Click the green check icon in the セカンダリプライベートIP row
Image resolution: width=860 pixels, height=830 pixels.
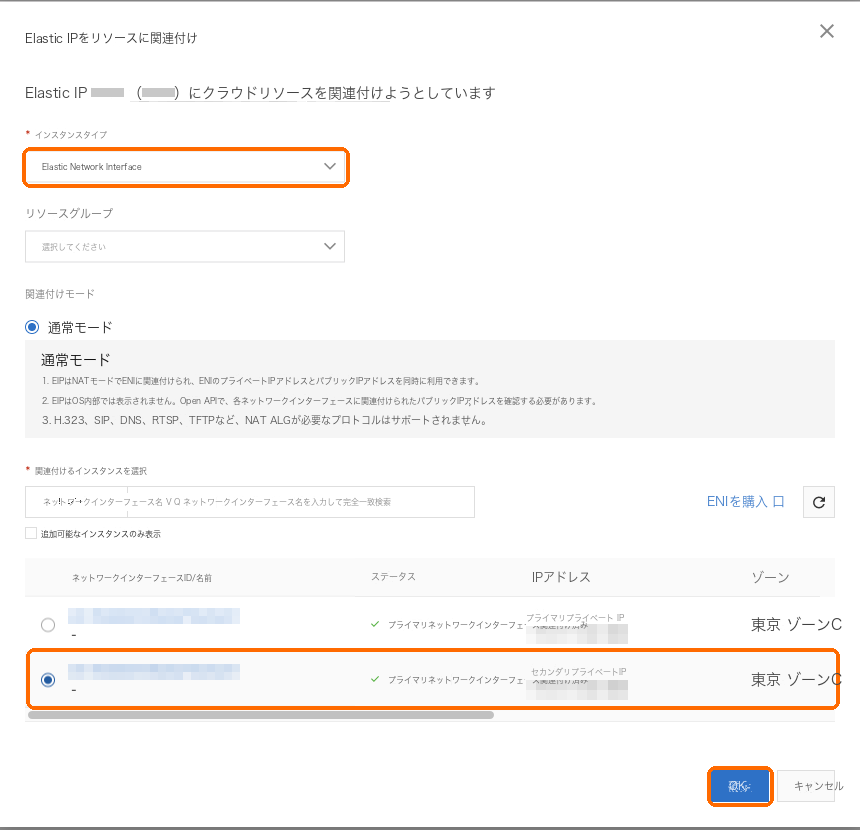coord(375,679)
